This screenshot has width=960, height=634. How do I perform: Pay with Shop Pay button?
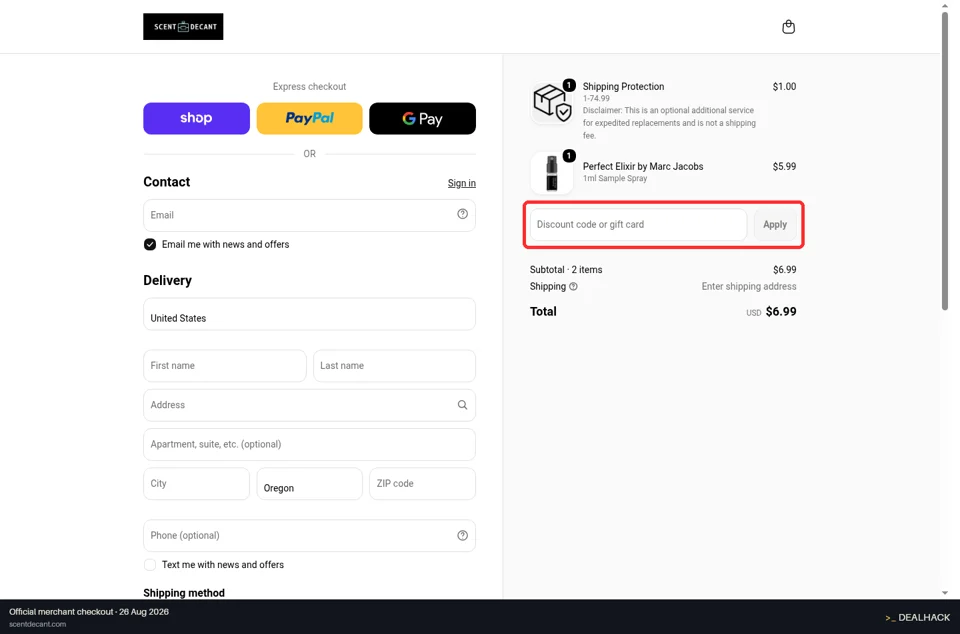click(x=197, y=118)
